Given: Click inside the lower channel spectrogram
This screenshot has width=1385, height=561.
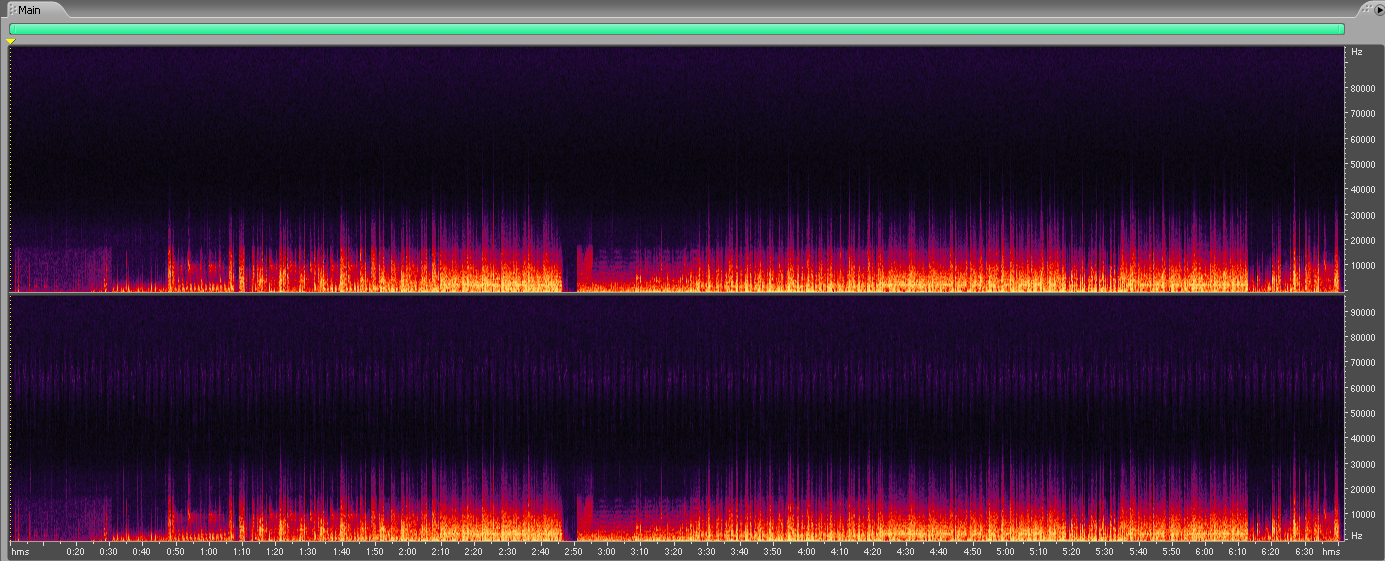Looking at the screenshot, I should (x=676, y=418).
